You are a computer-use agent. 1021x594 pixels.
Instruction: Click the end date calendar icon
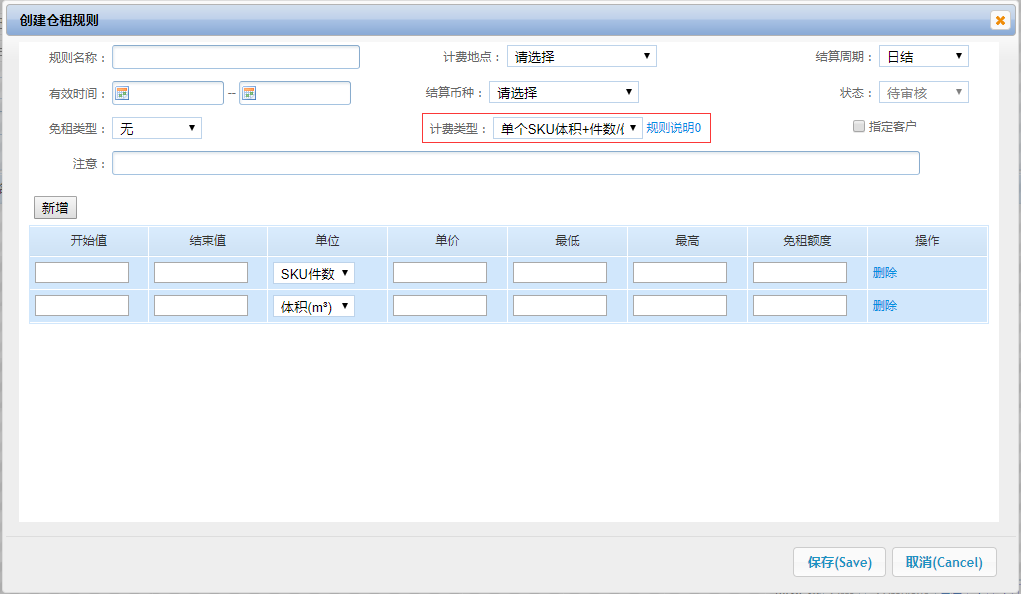pos(249,93)
